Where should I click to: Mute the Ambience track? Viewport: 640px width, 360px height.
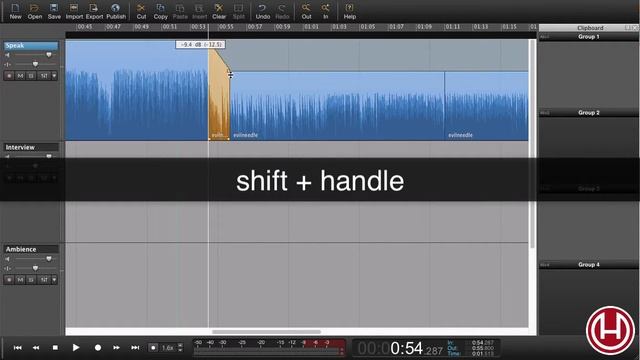(20, 280)
